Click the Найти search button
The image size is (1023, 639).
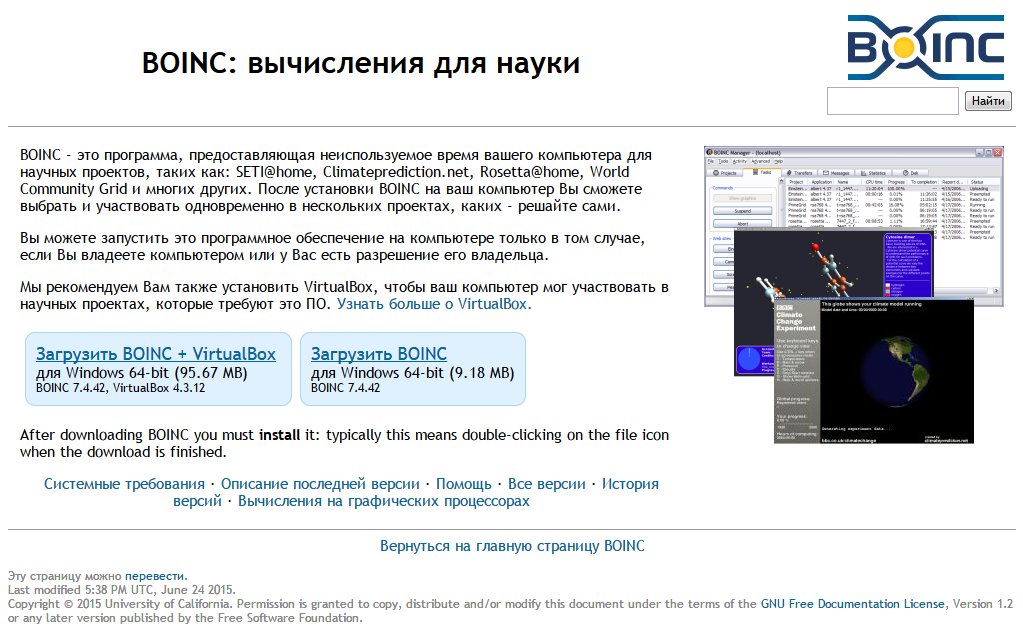tap(988, 101)
